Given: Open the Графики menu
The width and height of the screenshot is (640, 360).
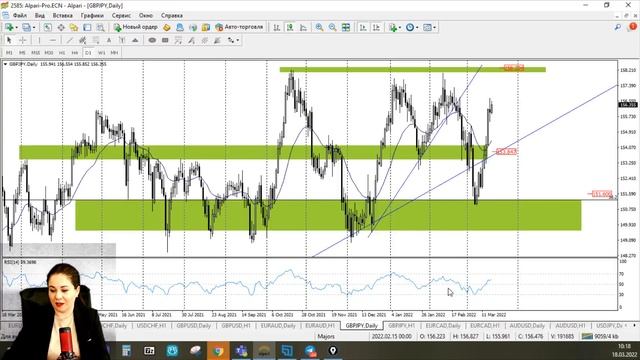Looking at the screenshot, I should pos(92,16).
